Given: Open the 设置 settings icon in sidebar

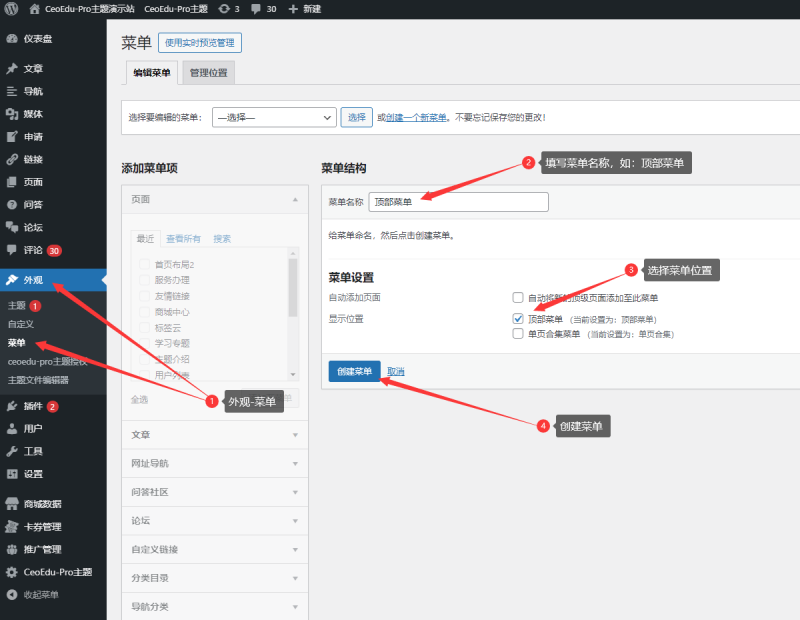Looking at the screenshot, I should tap(12, 474).
